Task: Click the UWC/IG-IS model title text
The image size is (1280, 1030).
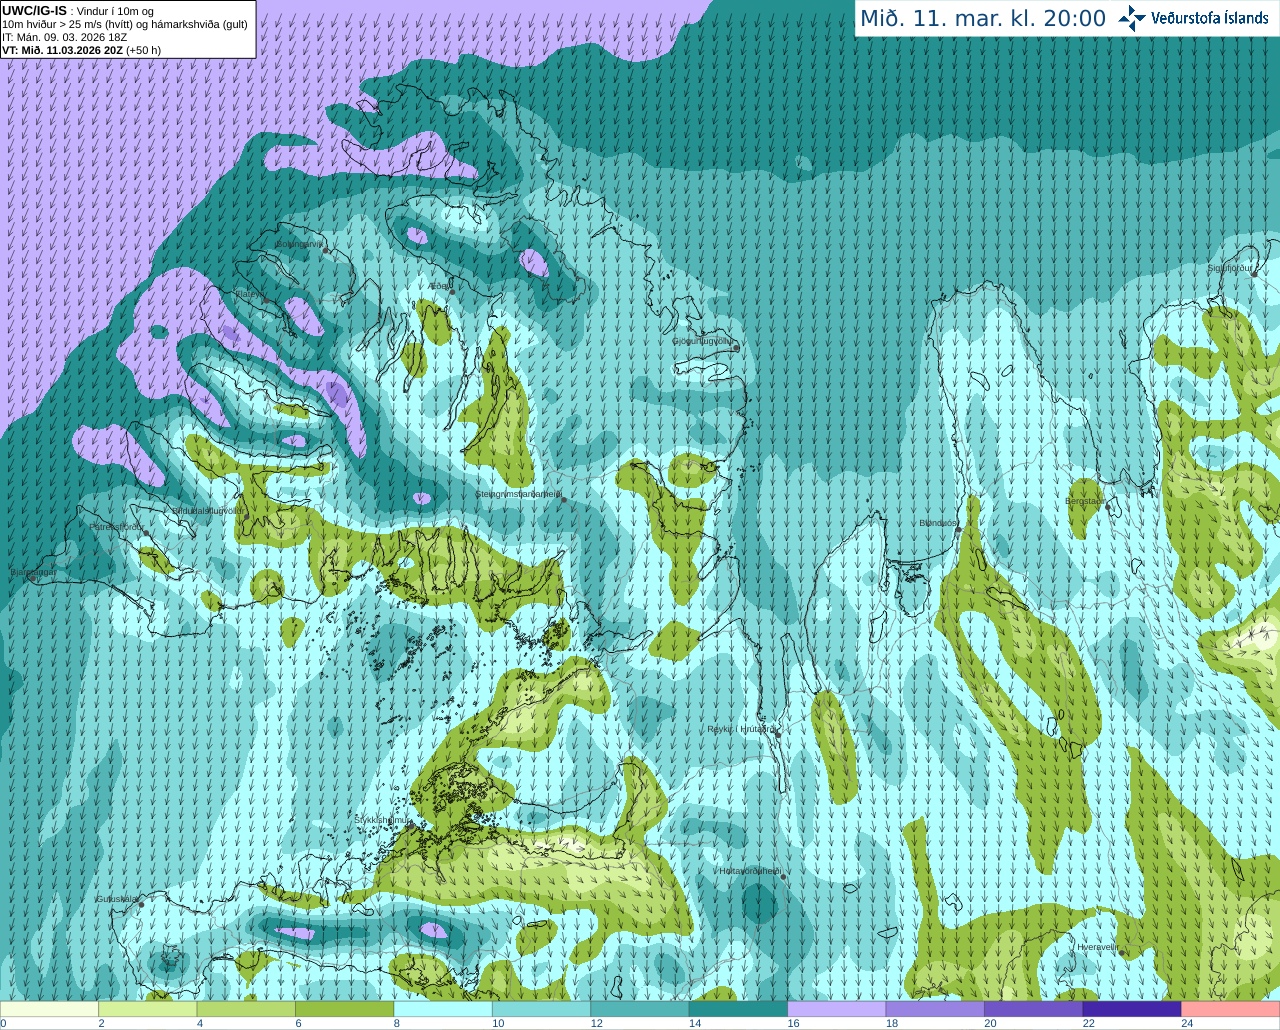Action: [34, 10]
